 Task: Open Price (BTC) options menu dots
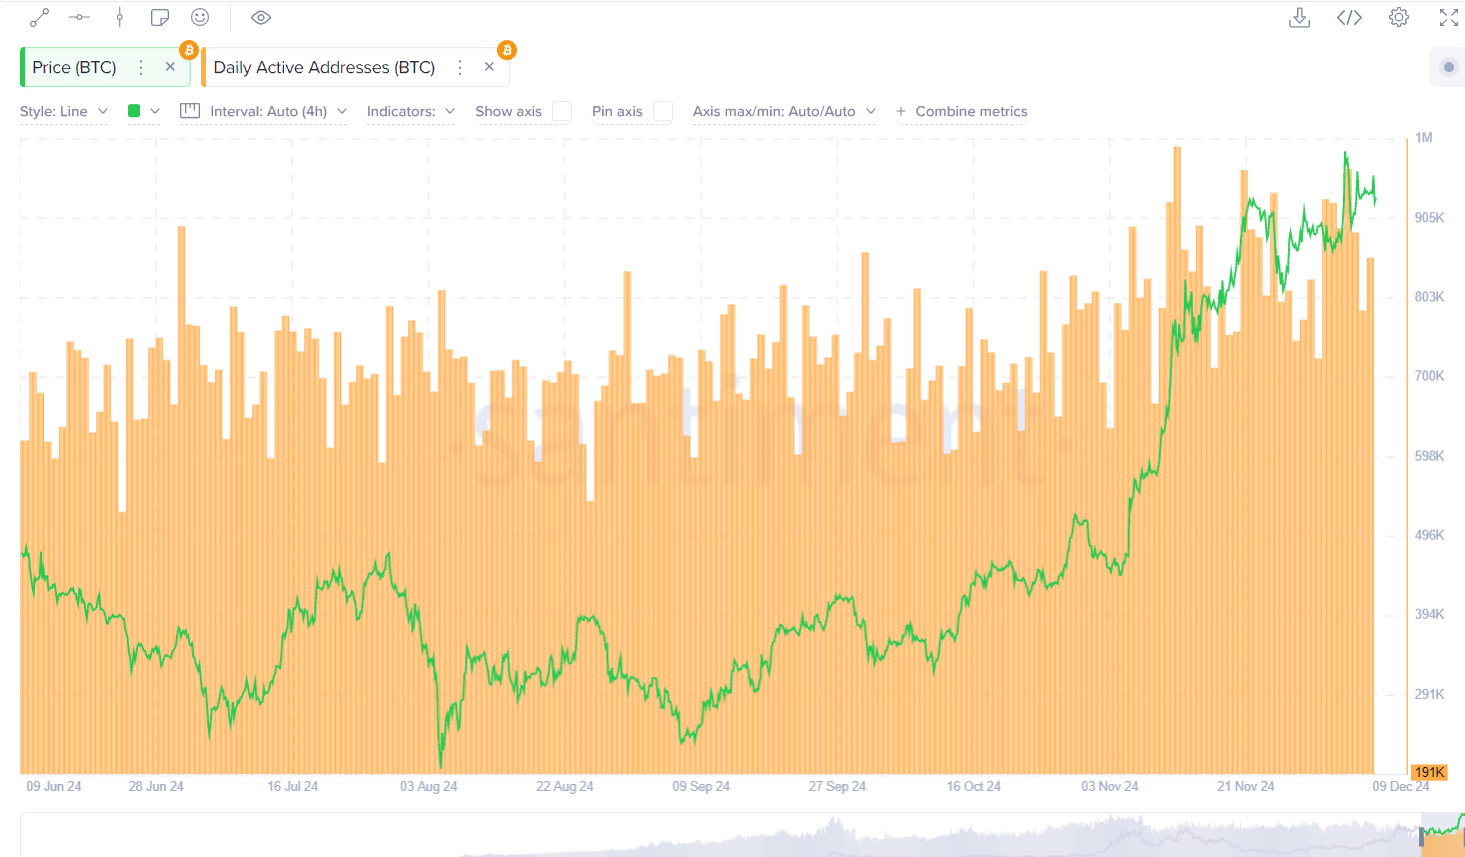[x=141, y=67]
